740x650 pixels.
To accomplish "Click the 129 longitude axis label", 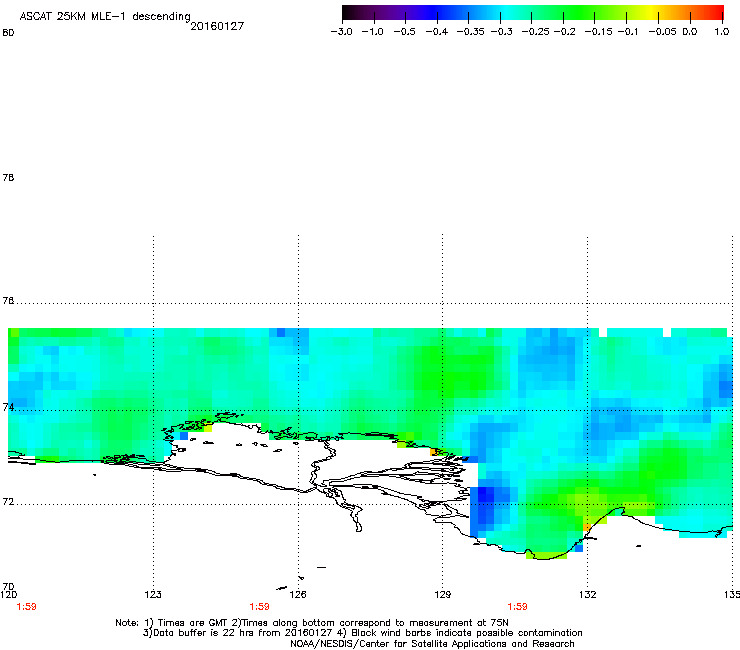I will pos(443,594).
